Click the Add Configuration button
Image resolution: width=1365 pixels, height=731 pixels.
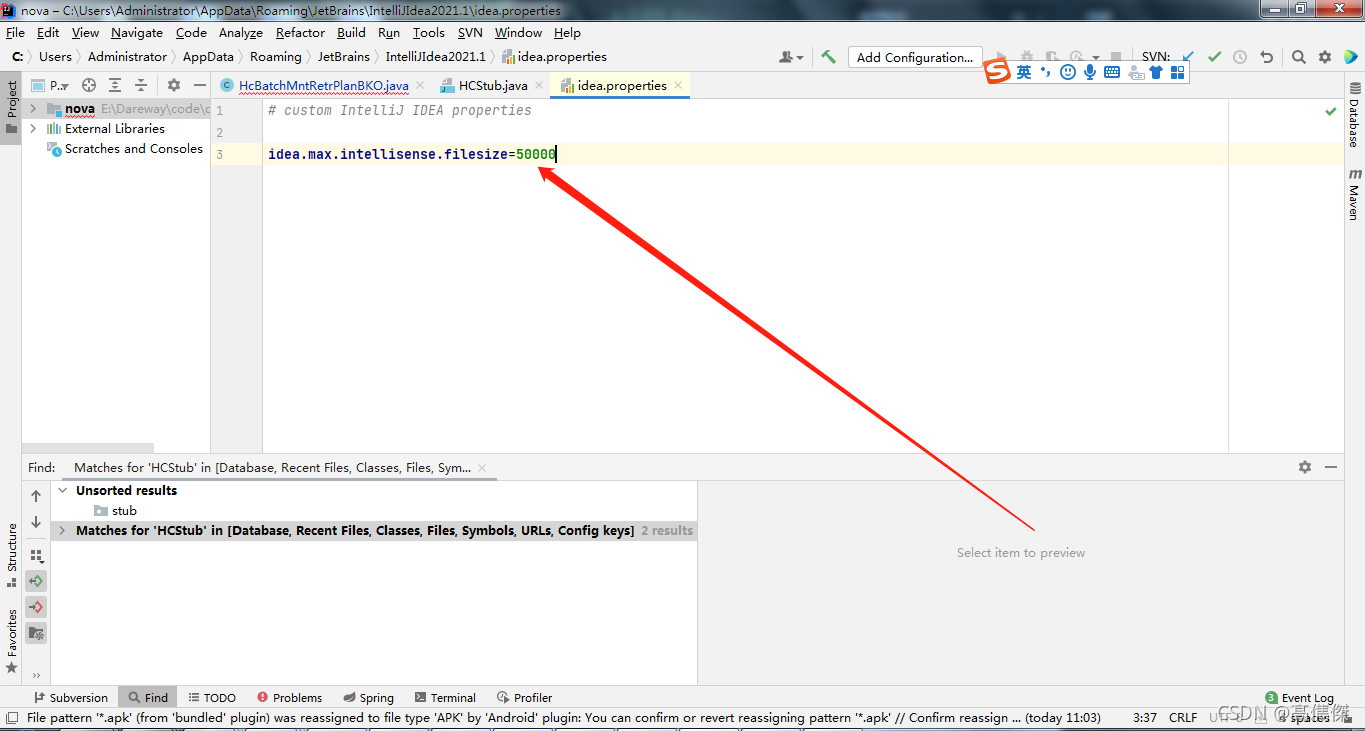coord(915,57)
